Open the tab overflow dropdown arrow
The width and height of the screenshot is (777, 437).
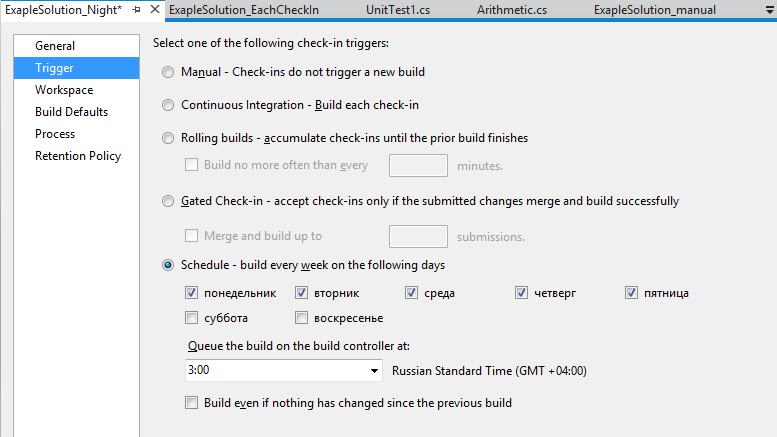pos(765,10)
